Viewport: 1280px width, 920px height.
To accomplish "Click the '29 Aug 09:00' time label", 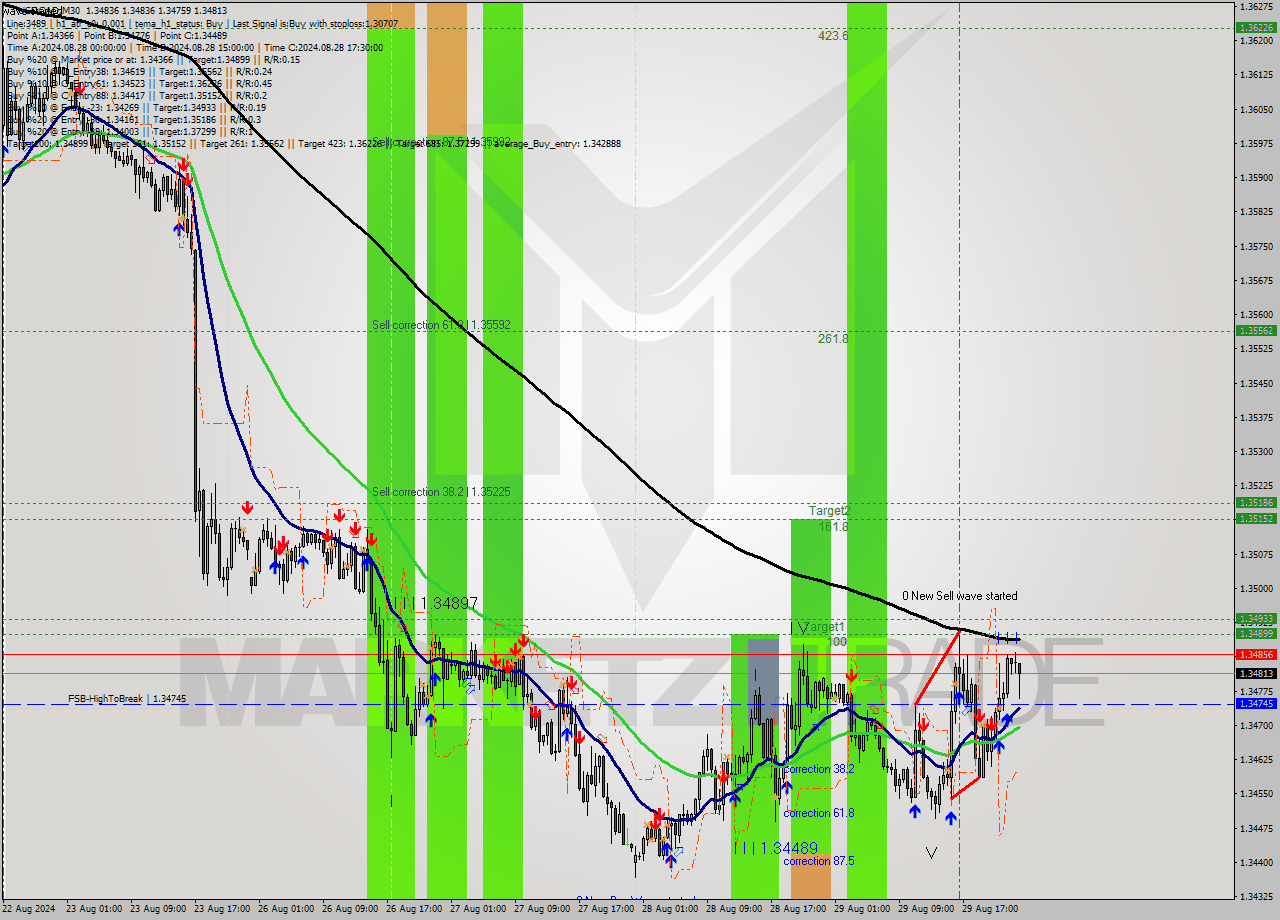I will point(924,909).
